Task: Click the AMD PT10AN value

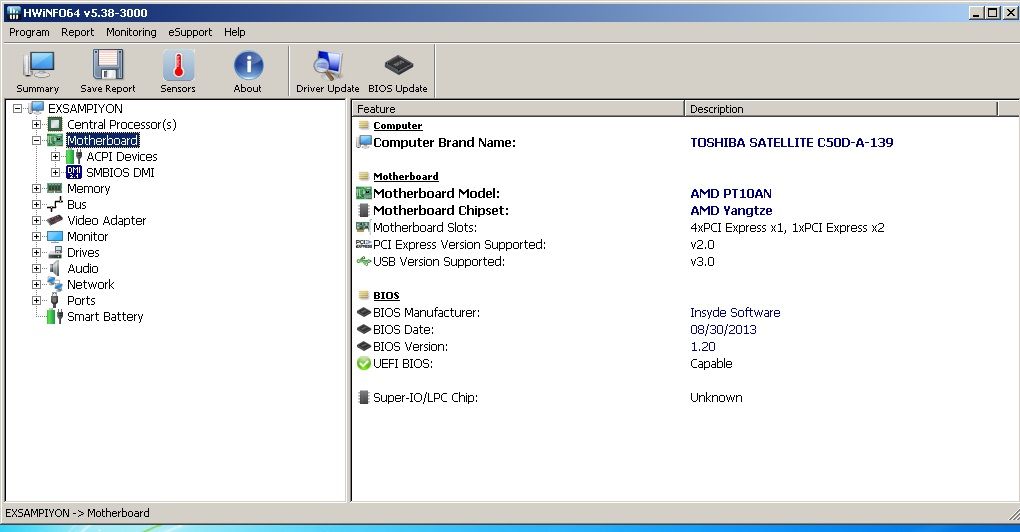Action: [x=731, y=193]
